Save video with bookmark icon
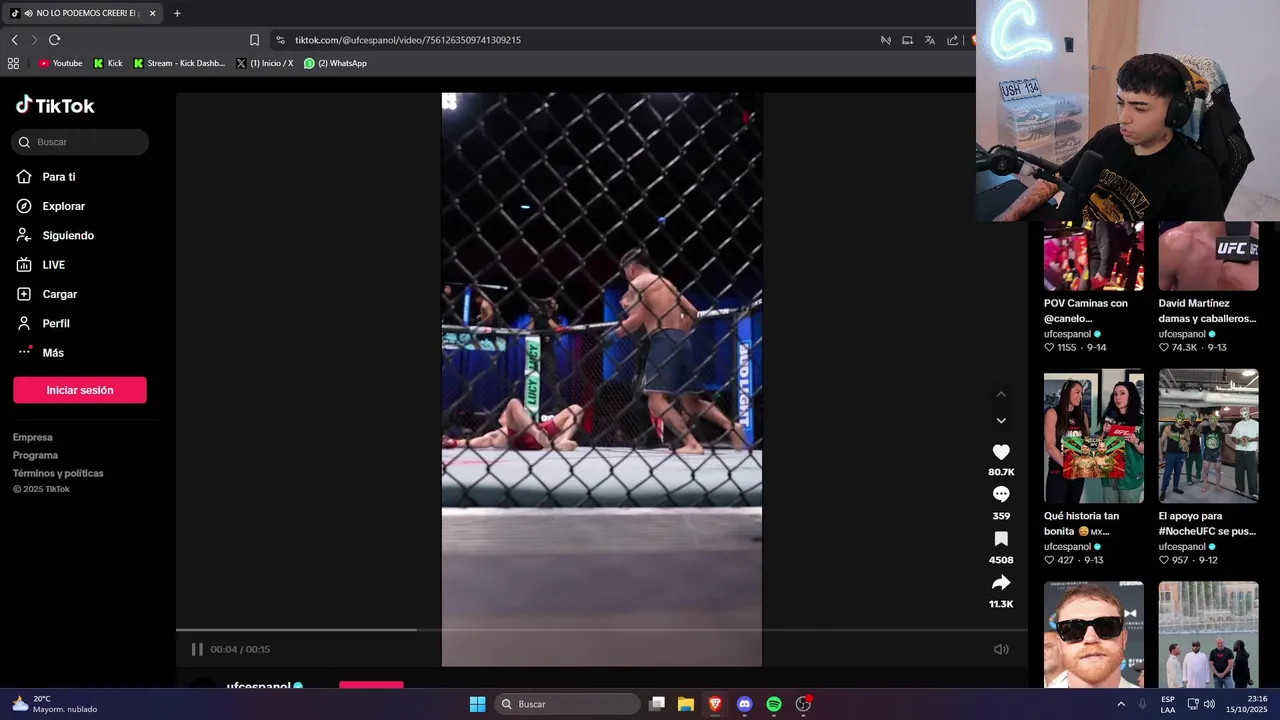 tap(1001, 538)
